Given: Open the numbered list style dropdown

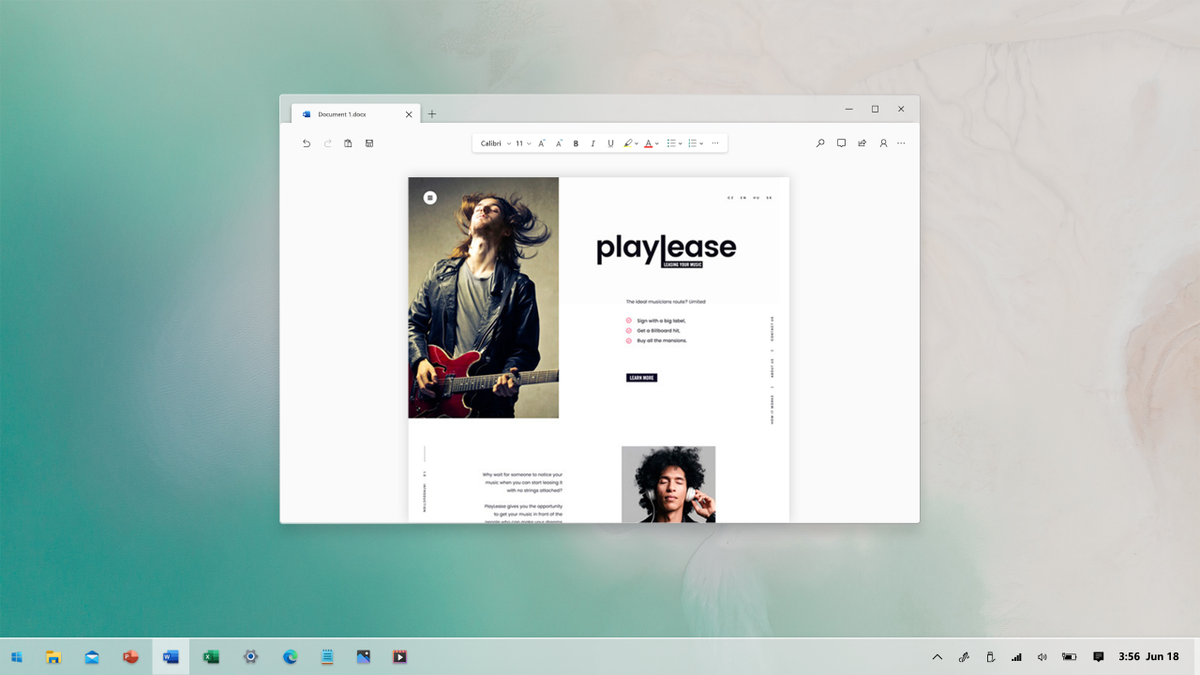Looking at the screenshot, I should [702, 144].
